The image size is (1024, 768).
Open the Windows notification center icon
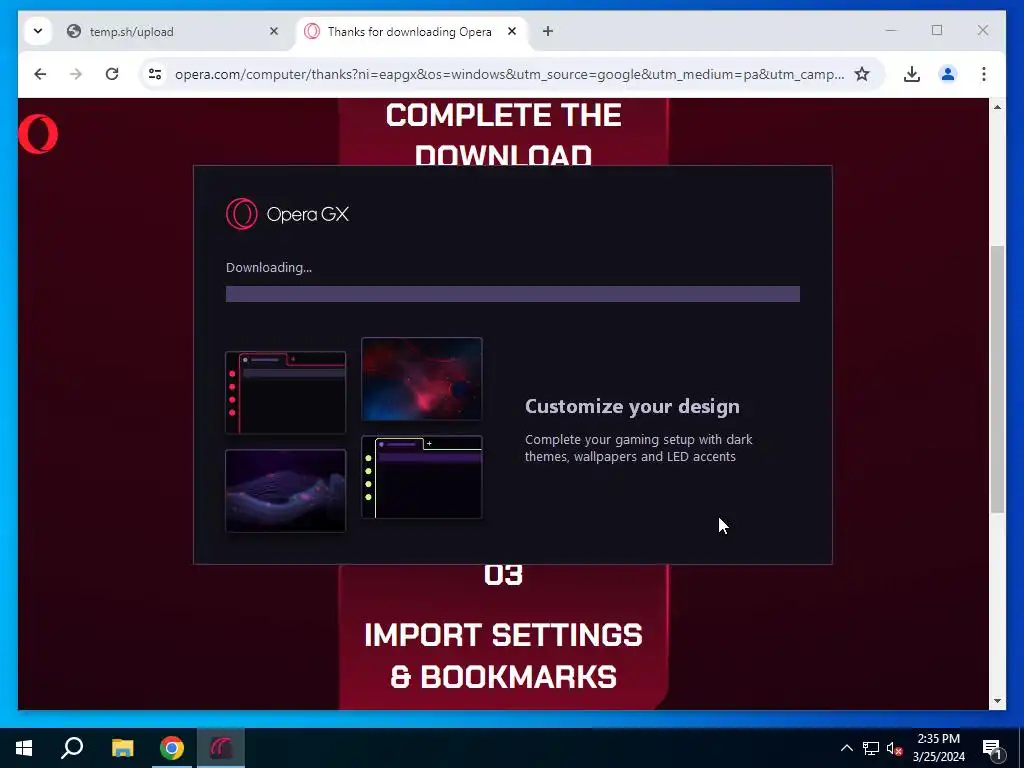[992, 749]
